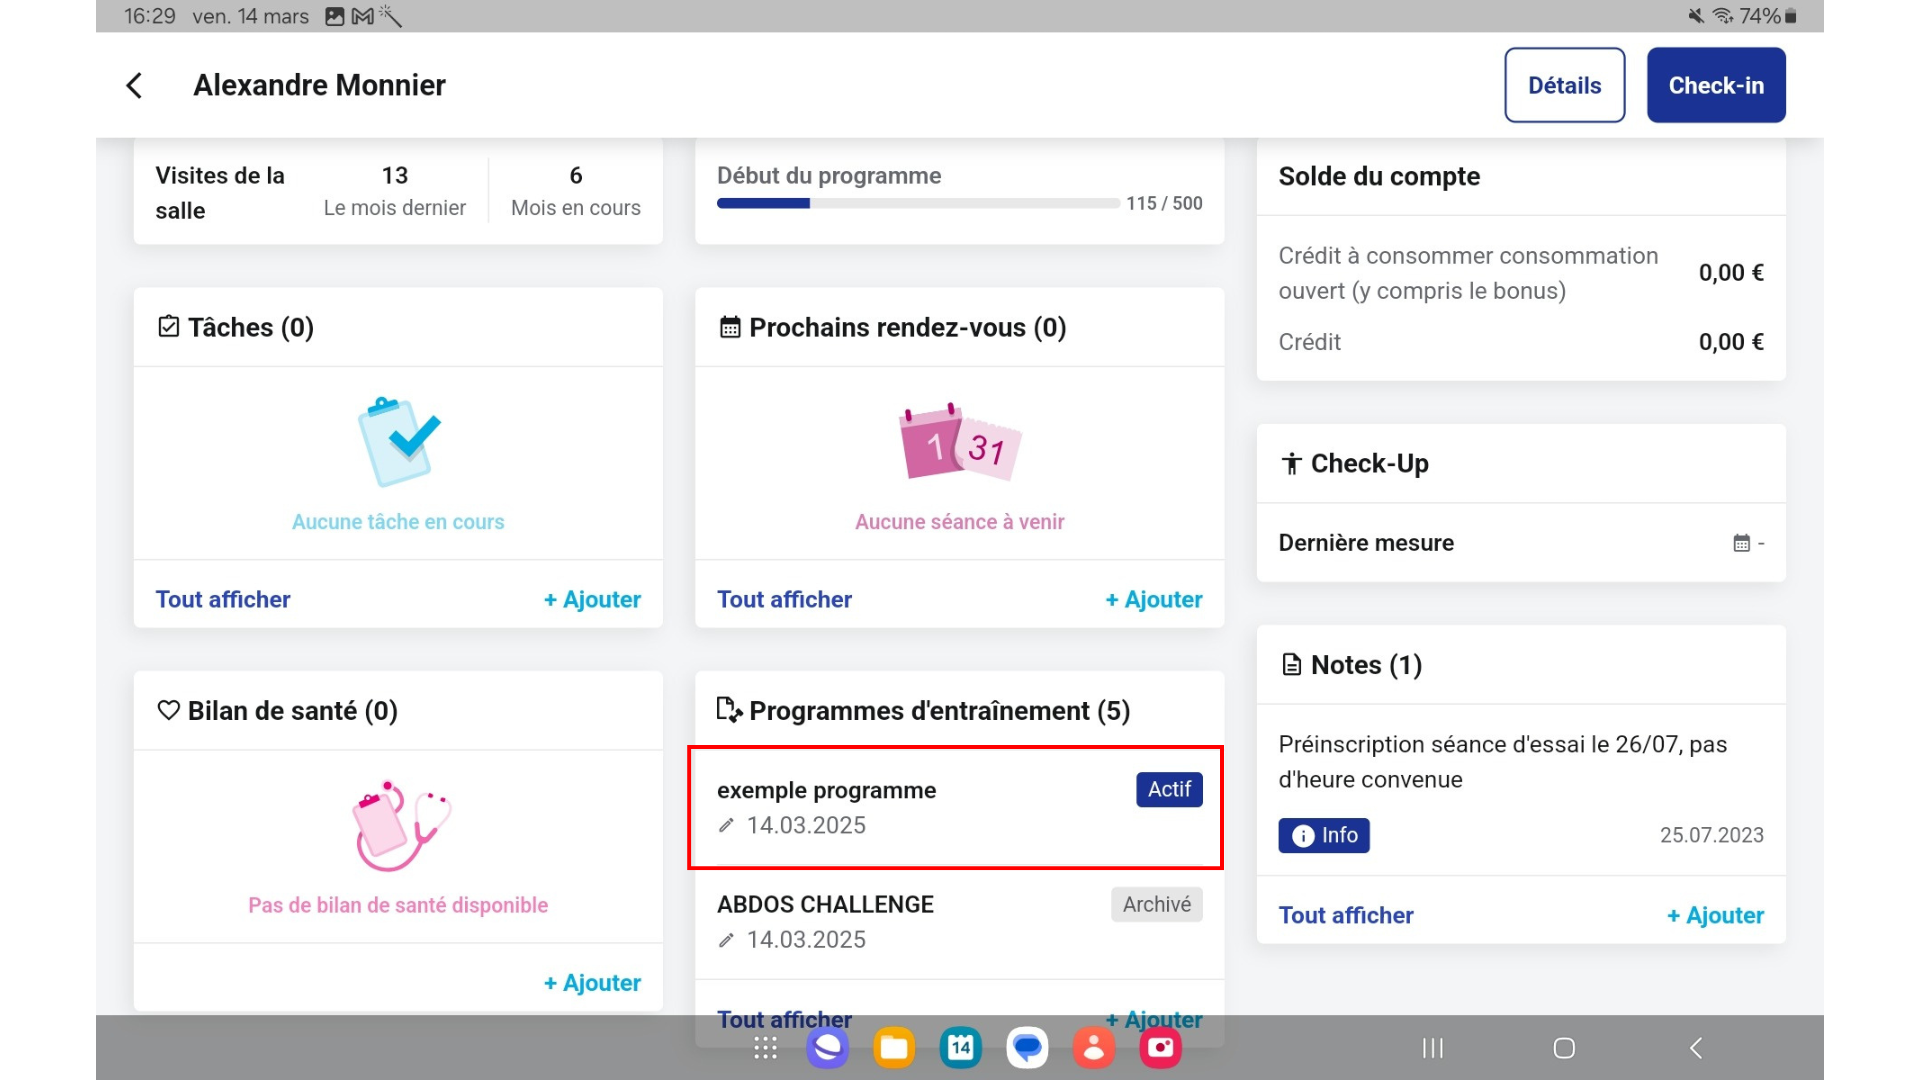Viewport: 1920px width, 1080px height.
Task: Click the 13 Le mois dernier visits stat
Action: 395,190
